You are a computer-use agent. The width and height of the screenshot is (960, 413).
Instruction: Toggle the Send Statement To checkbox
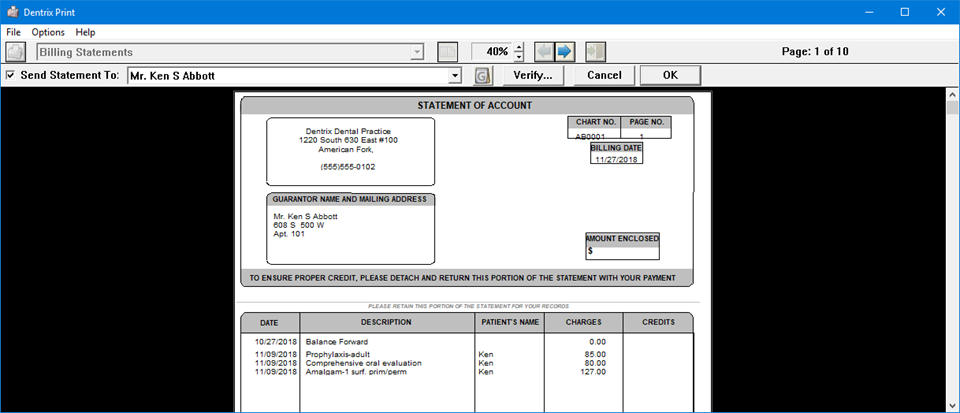pos(10,76)
